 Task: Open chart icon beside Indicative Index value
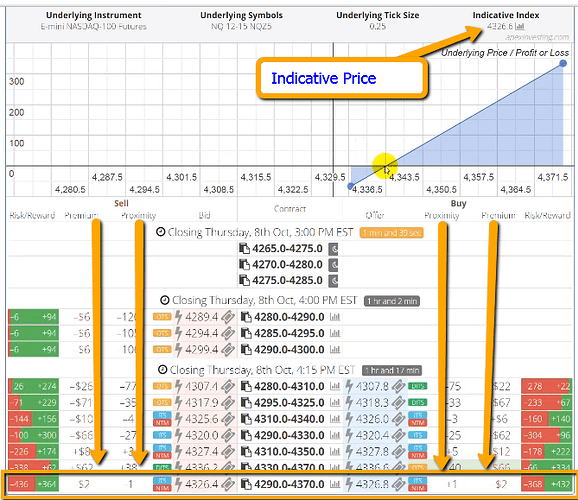pos(520,26)
